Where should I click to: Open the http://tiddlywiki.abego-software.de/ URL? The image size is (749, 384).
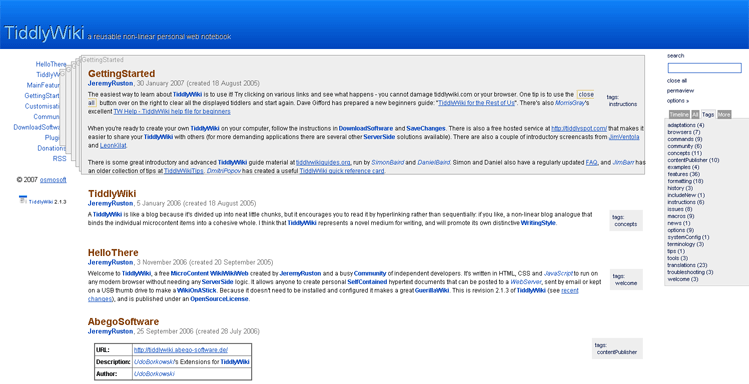(181, 350)
